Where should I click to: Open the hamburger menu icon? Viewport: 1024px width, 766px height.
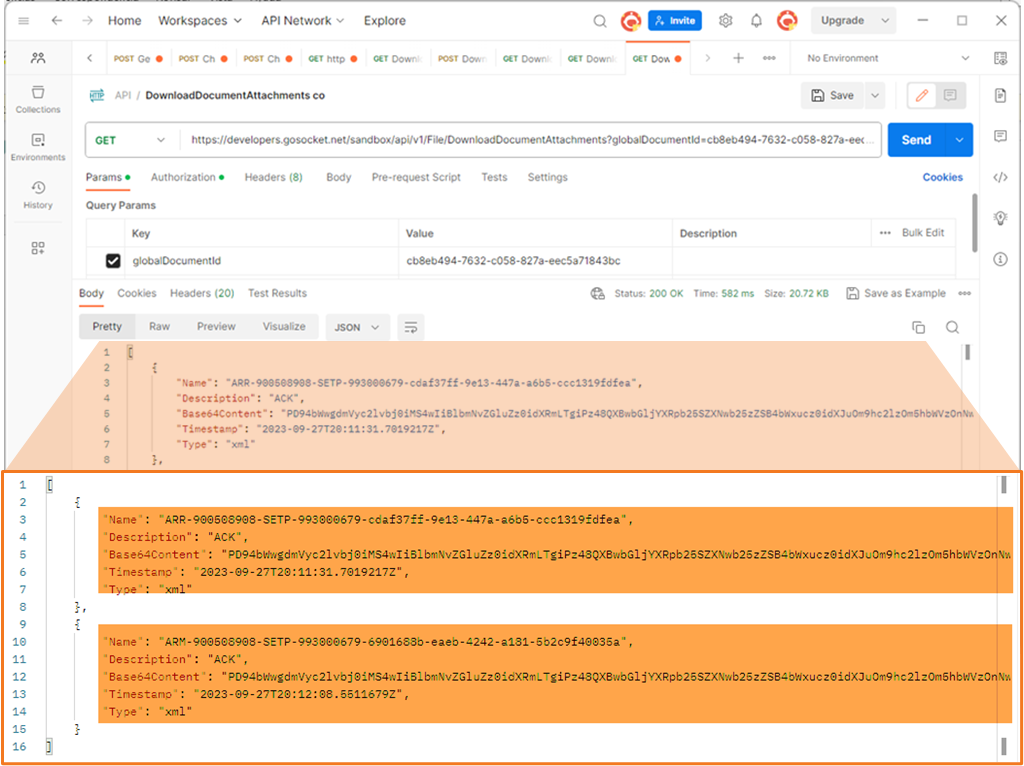(x=24, y=21)
